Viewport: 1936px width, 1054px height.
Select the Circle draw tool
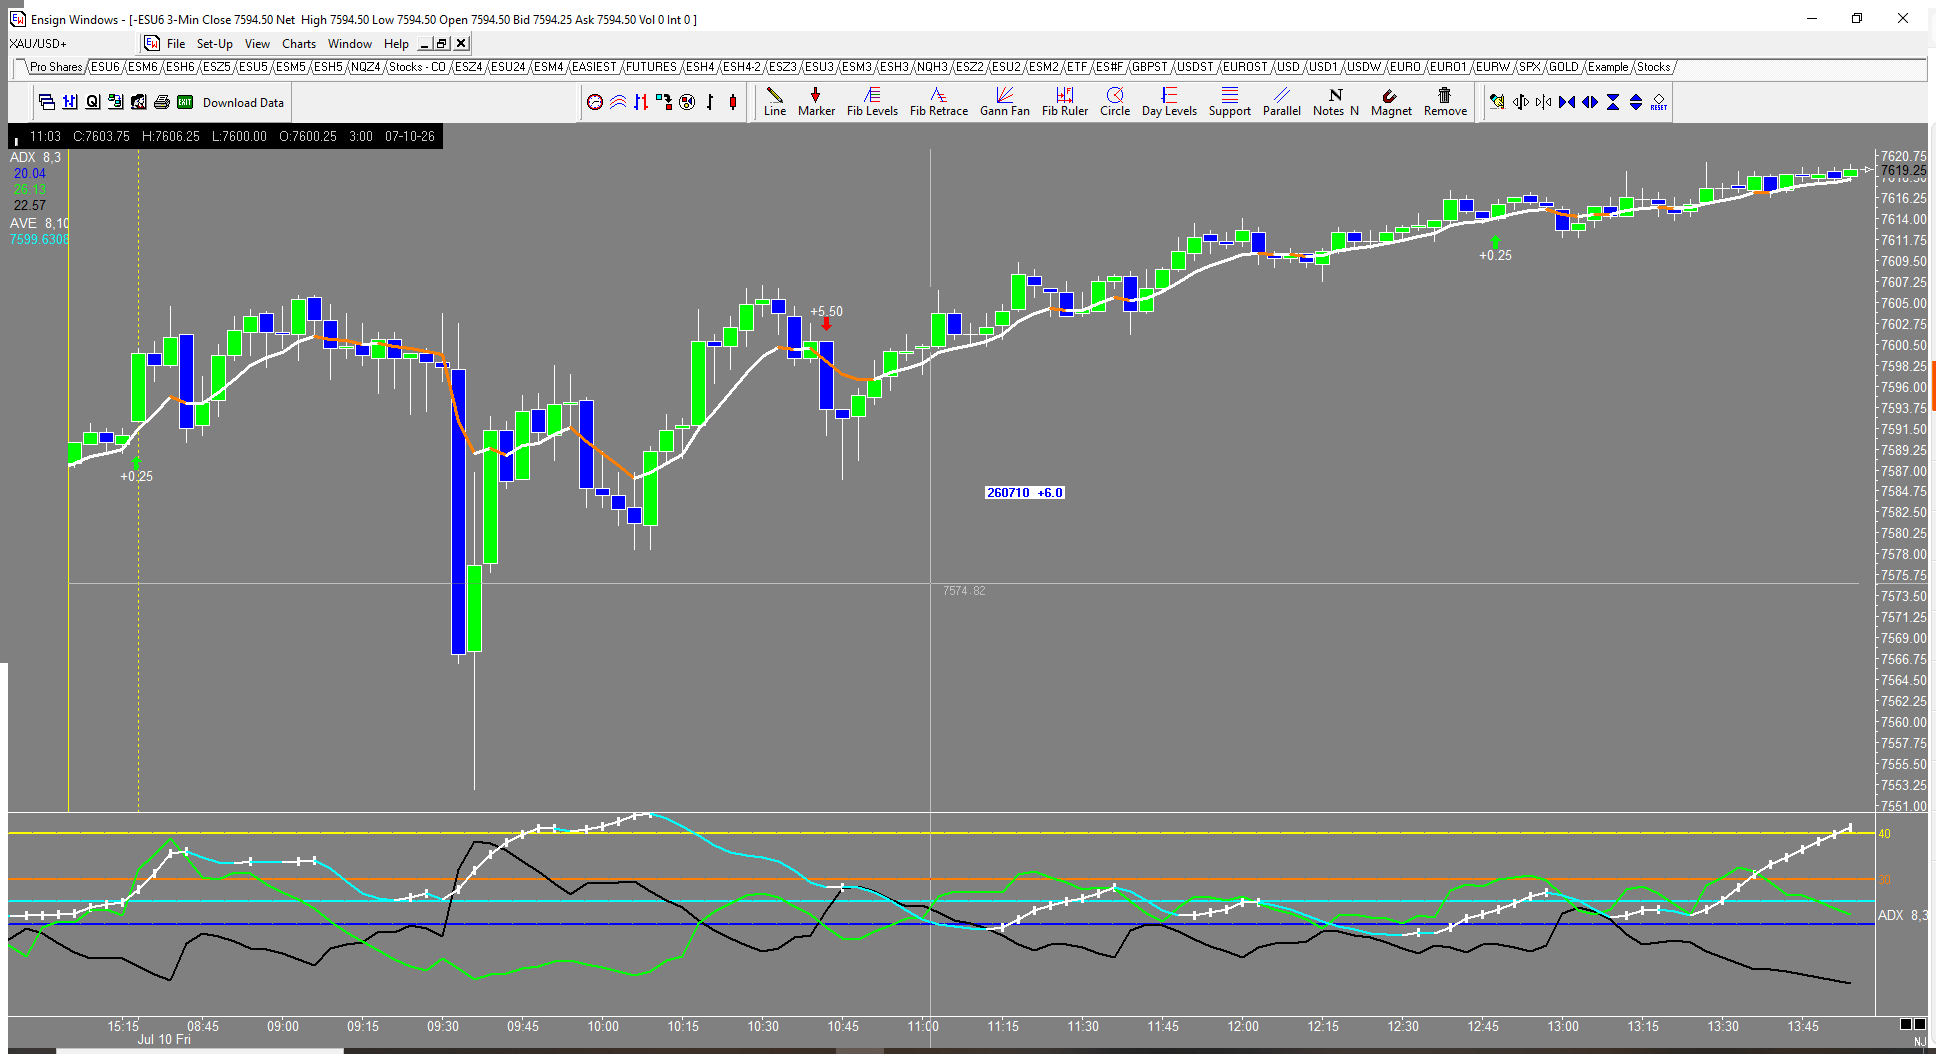(x=1115, y=102)
